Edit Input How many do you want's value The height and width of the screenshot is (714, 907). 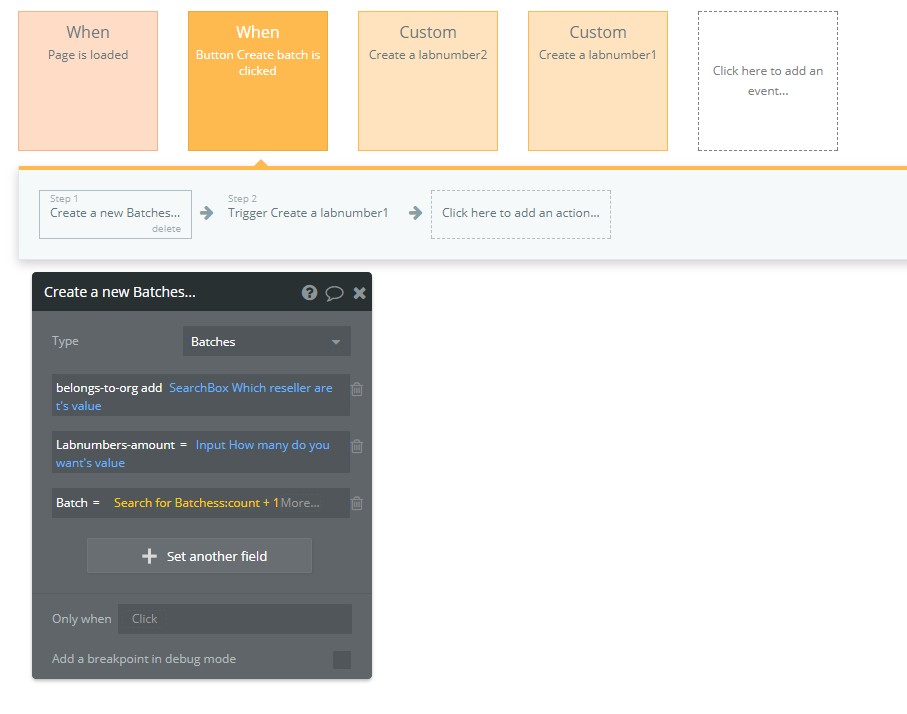click(193, 454)
